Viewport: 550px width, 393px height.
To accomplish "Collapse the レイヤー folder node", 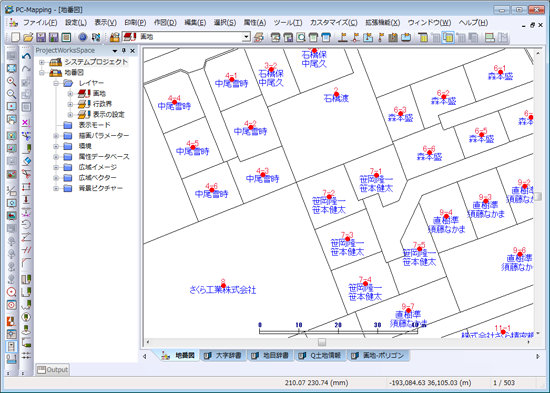I will click(x=56, y=84).
